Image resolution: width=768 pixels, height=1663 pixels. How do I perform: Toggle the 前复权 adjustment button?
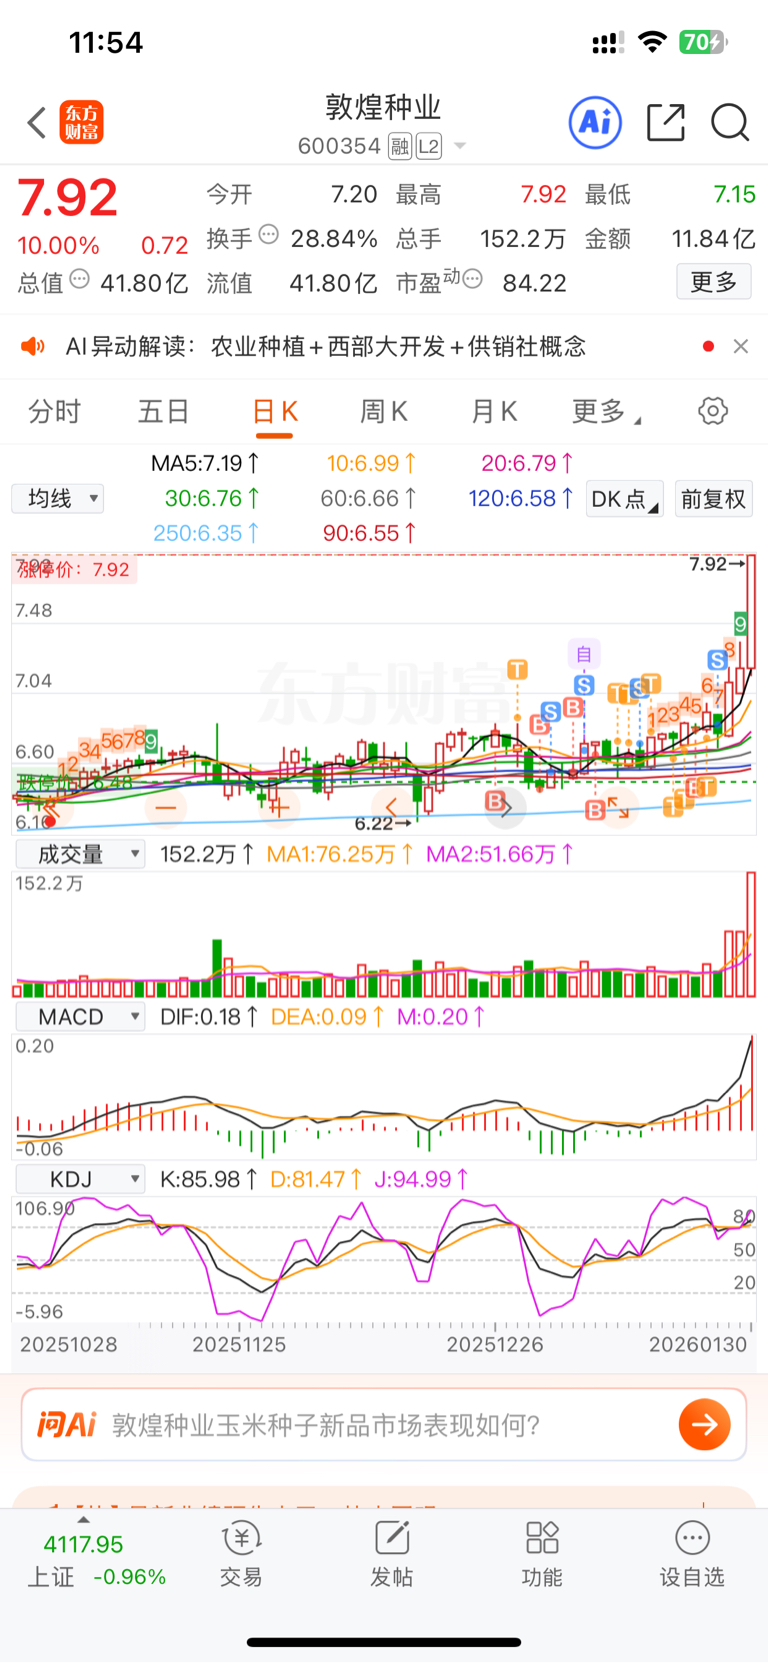(x=713, y=499)
